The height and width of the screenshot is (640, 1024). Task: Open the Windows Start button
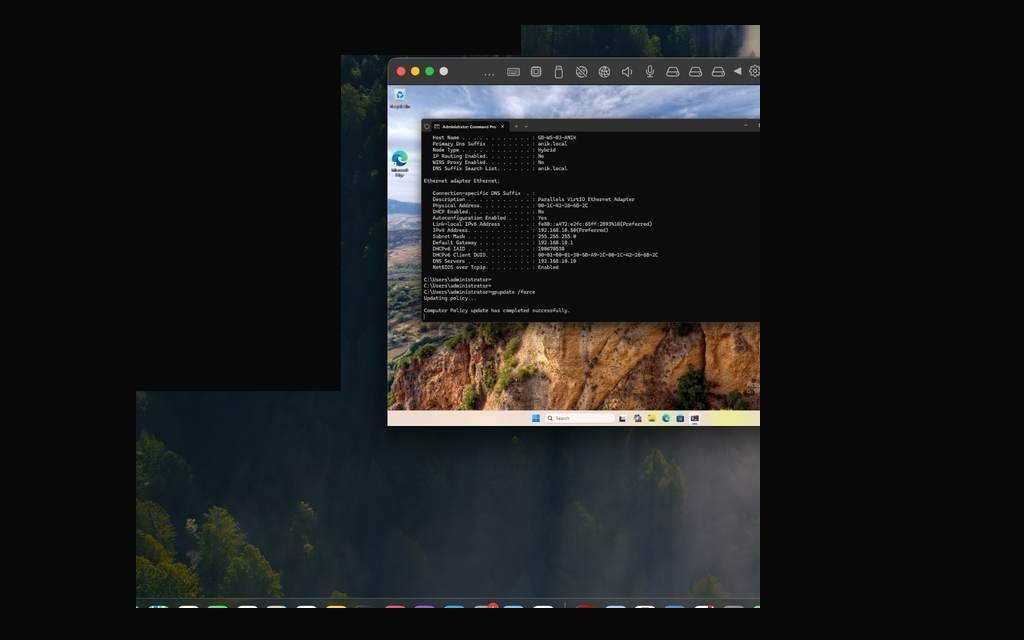536,418
